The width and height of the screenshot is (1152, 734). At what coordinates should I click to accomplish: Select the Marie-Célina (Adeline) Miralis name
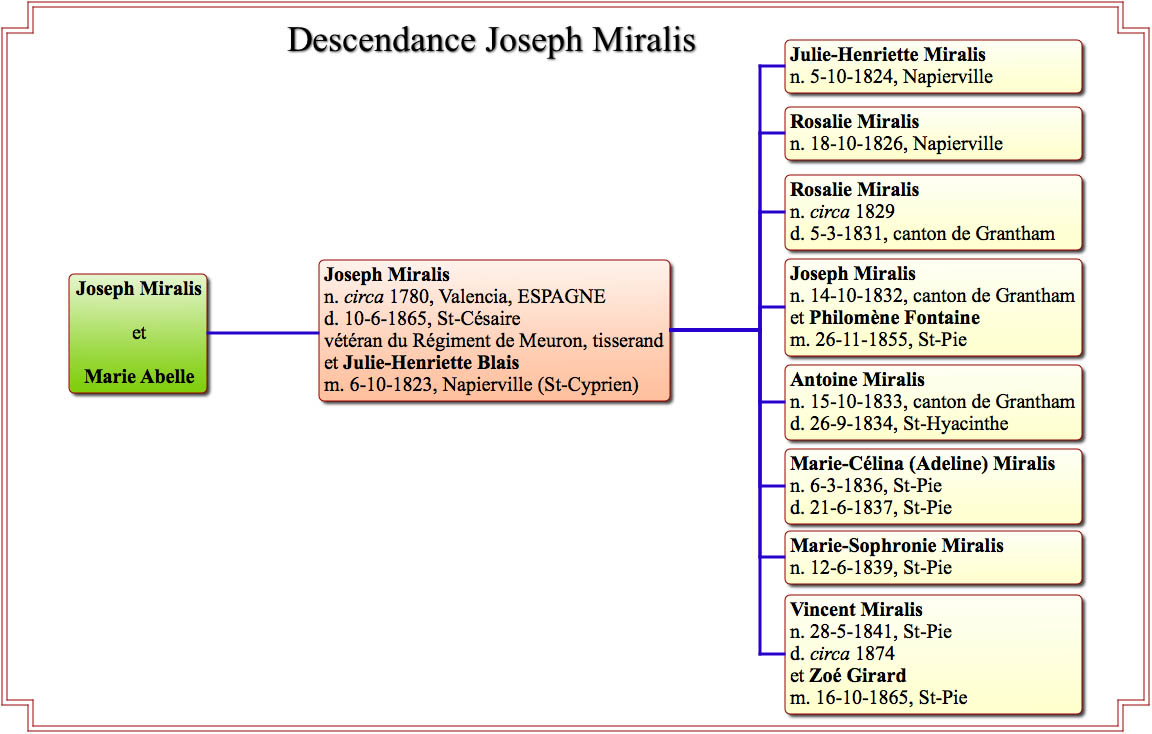(922, 464)
